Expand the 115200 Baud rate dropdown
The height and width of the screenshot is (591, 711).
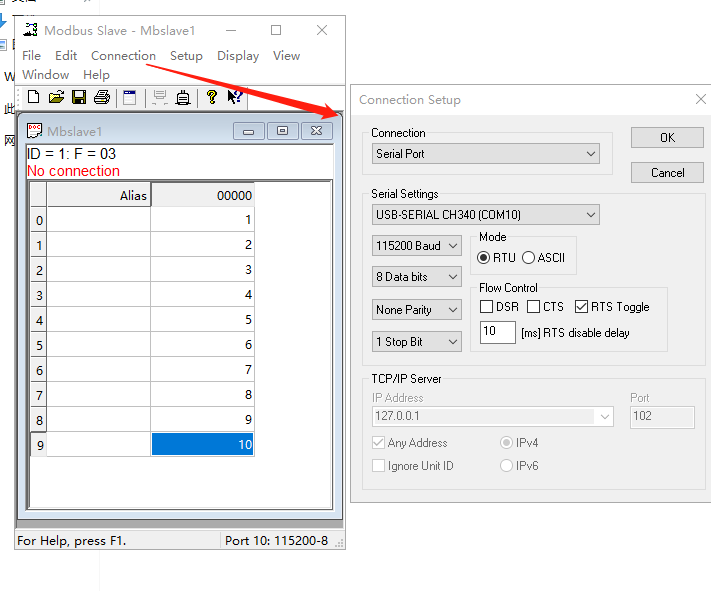pos(416,246)
